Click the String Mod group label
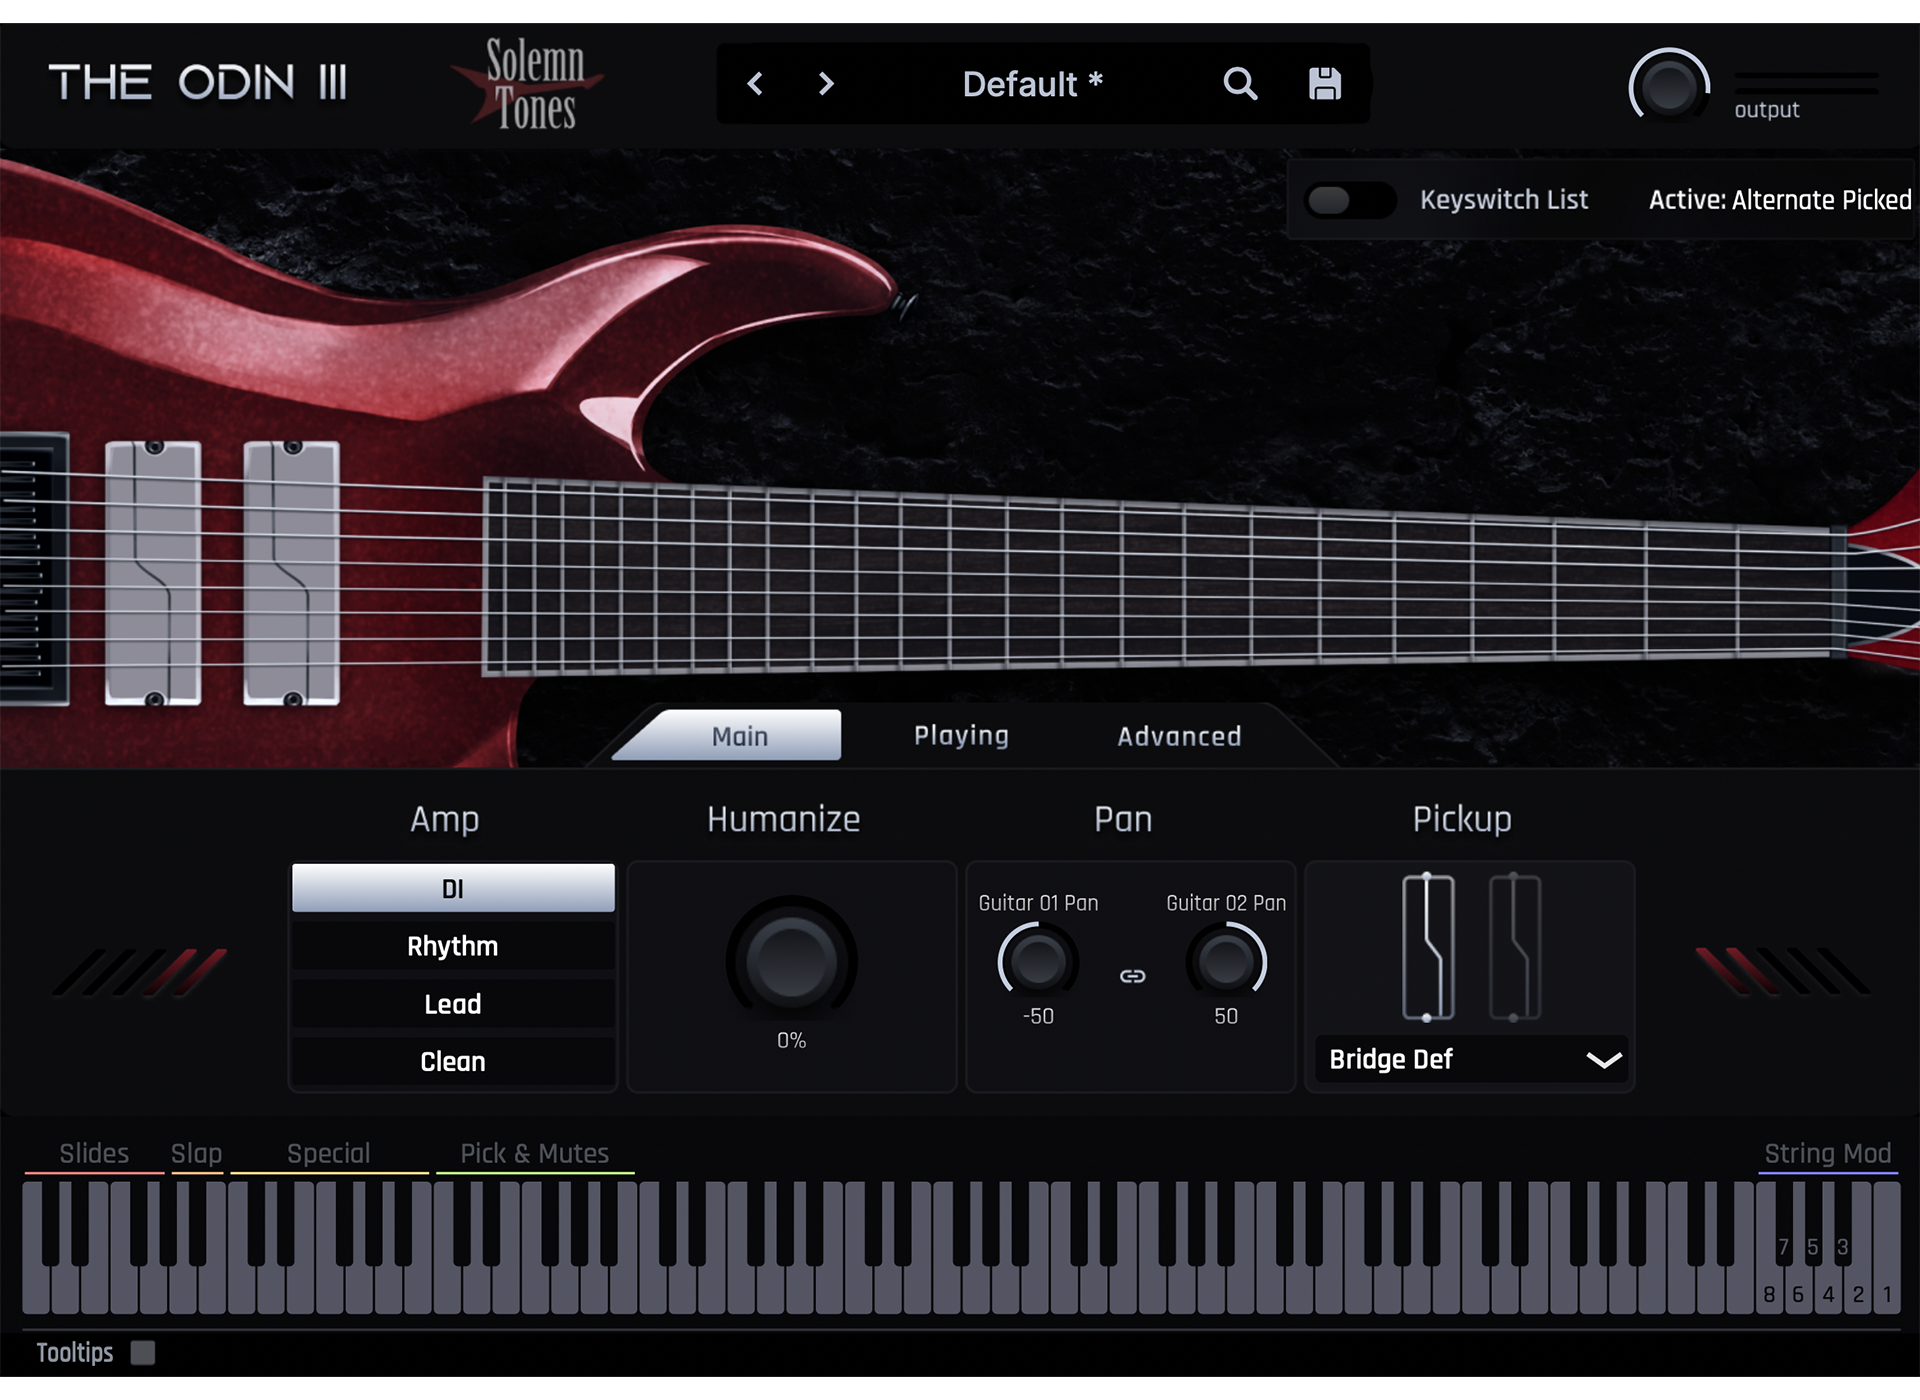Screen dimensions: 1920x1400 (1827, 1153)
